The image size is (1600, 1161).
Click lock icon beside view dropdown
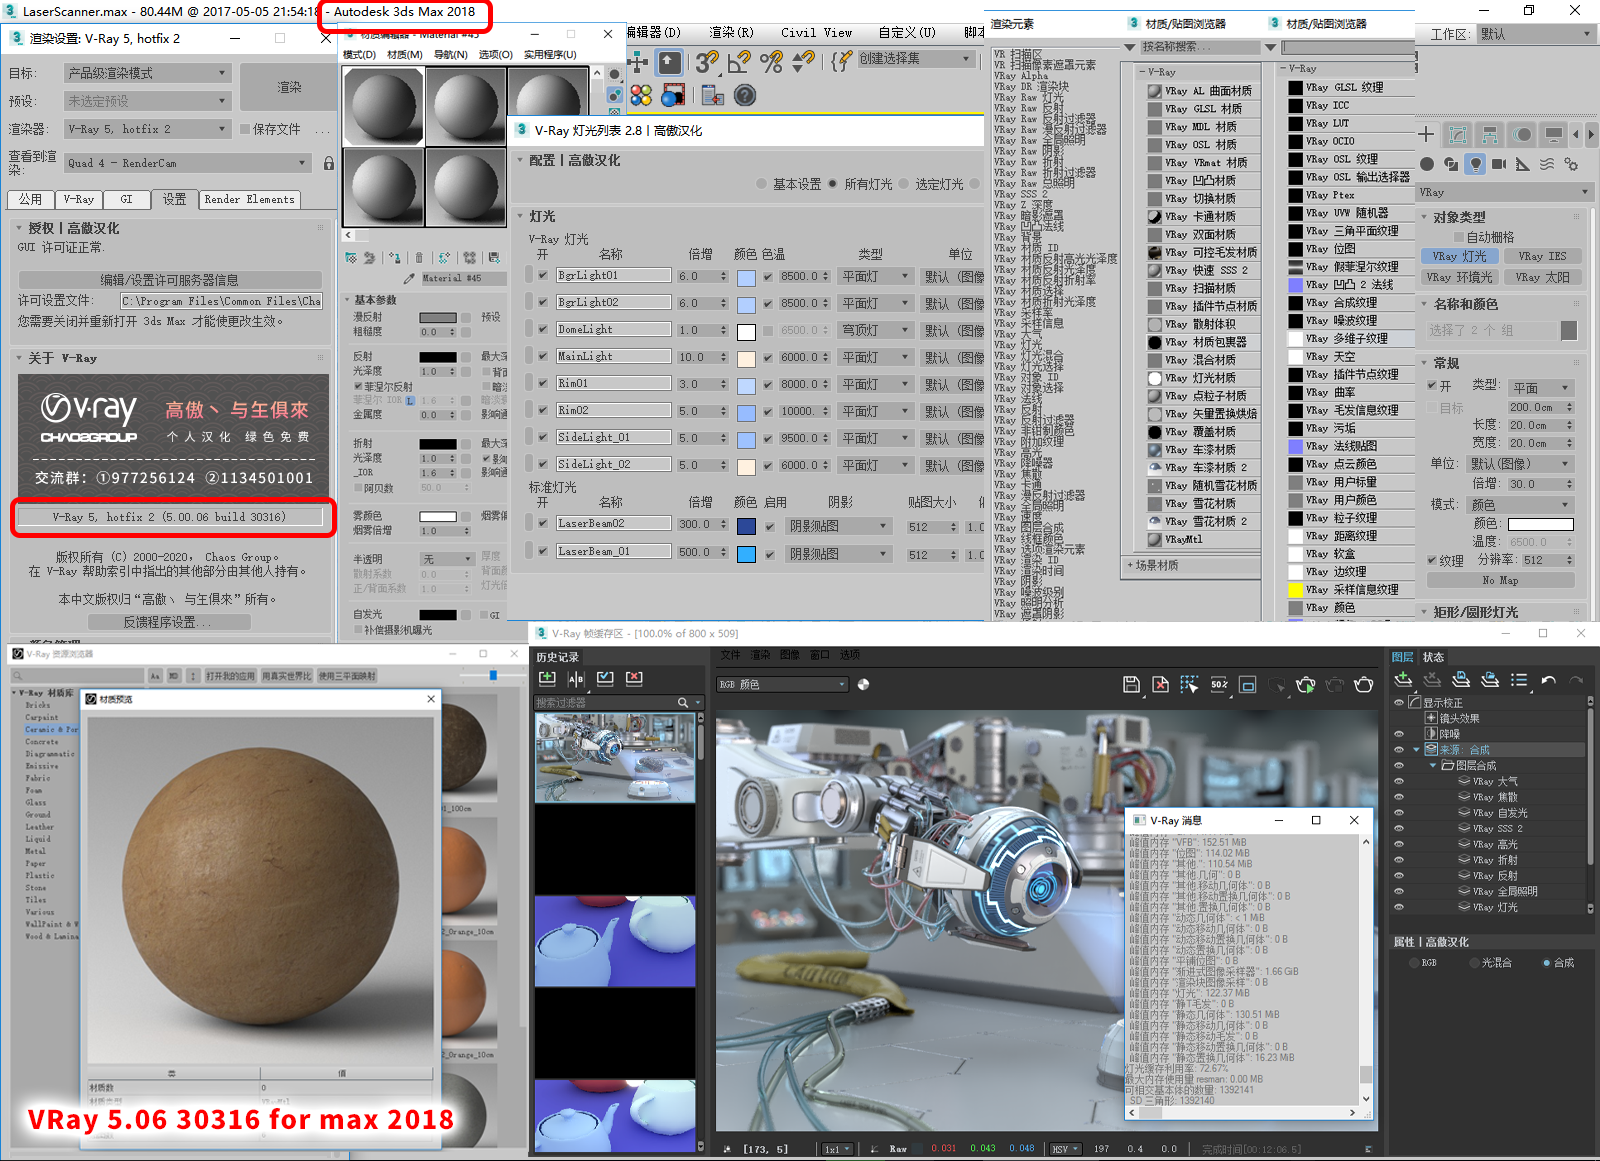point(329,163)
